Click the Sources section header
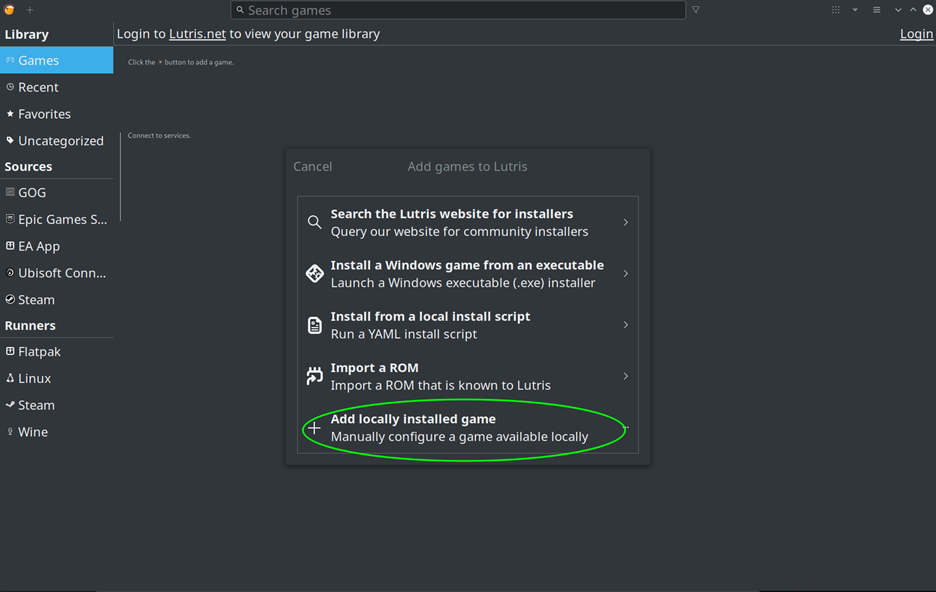The image size is (936, 592). pyautogui.click(x=29, y=166)
